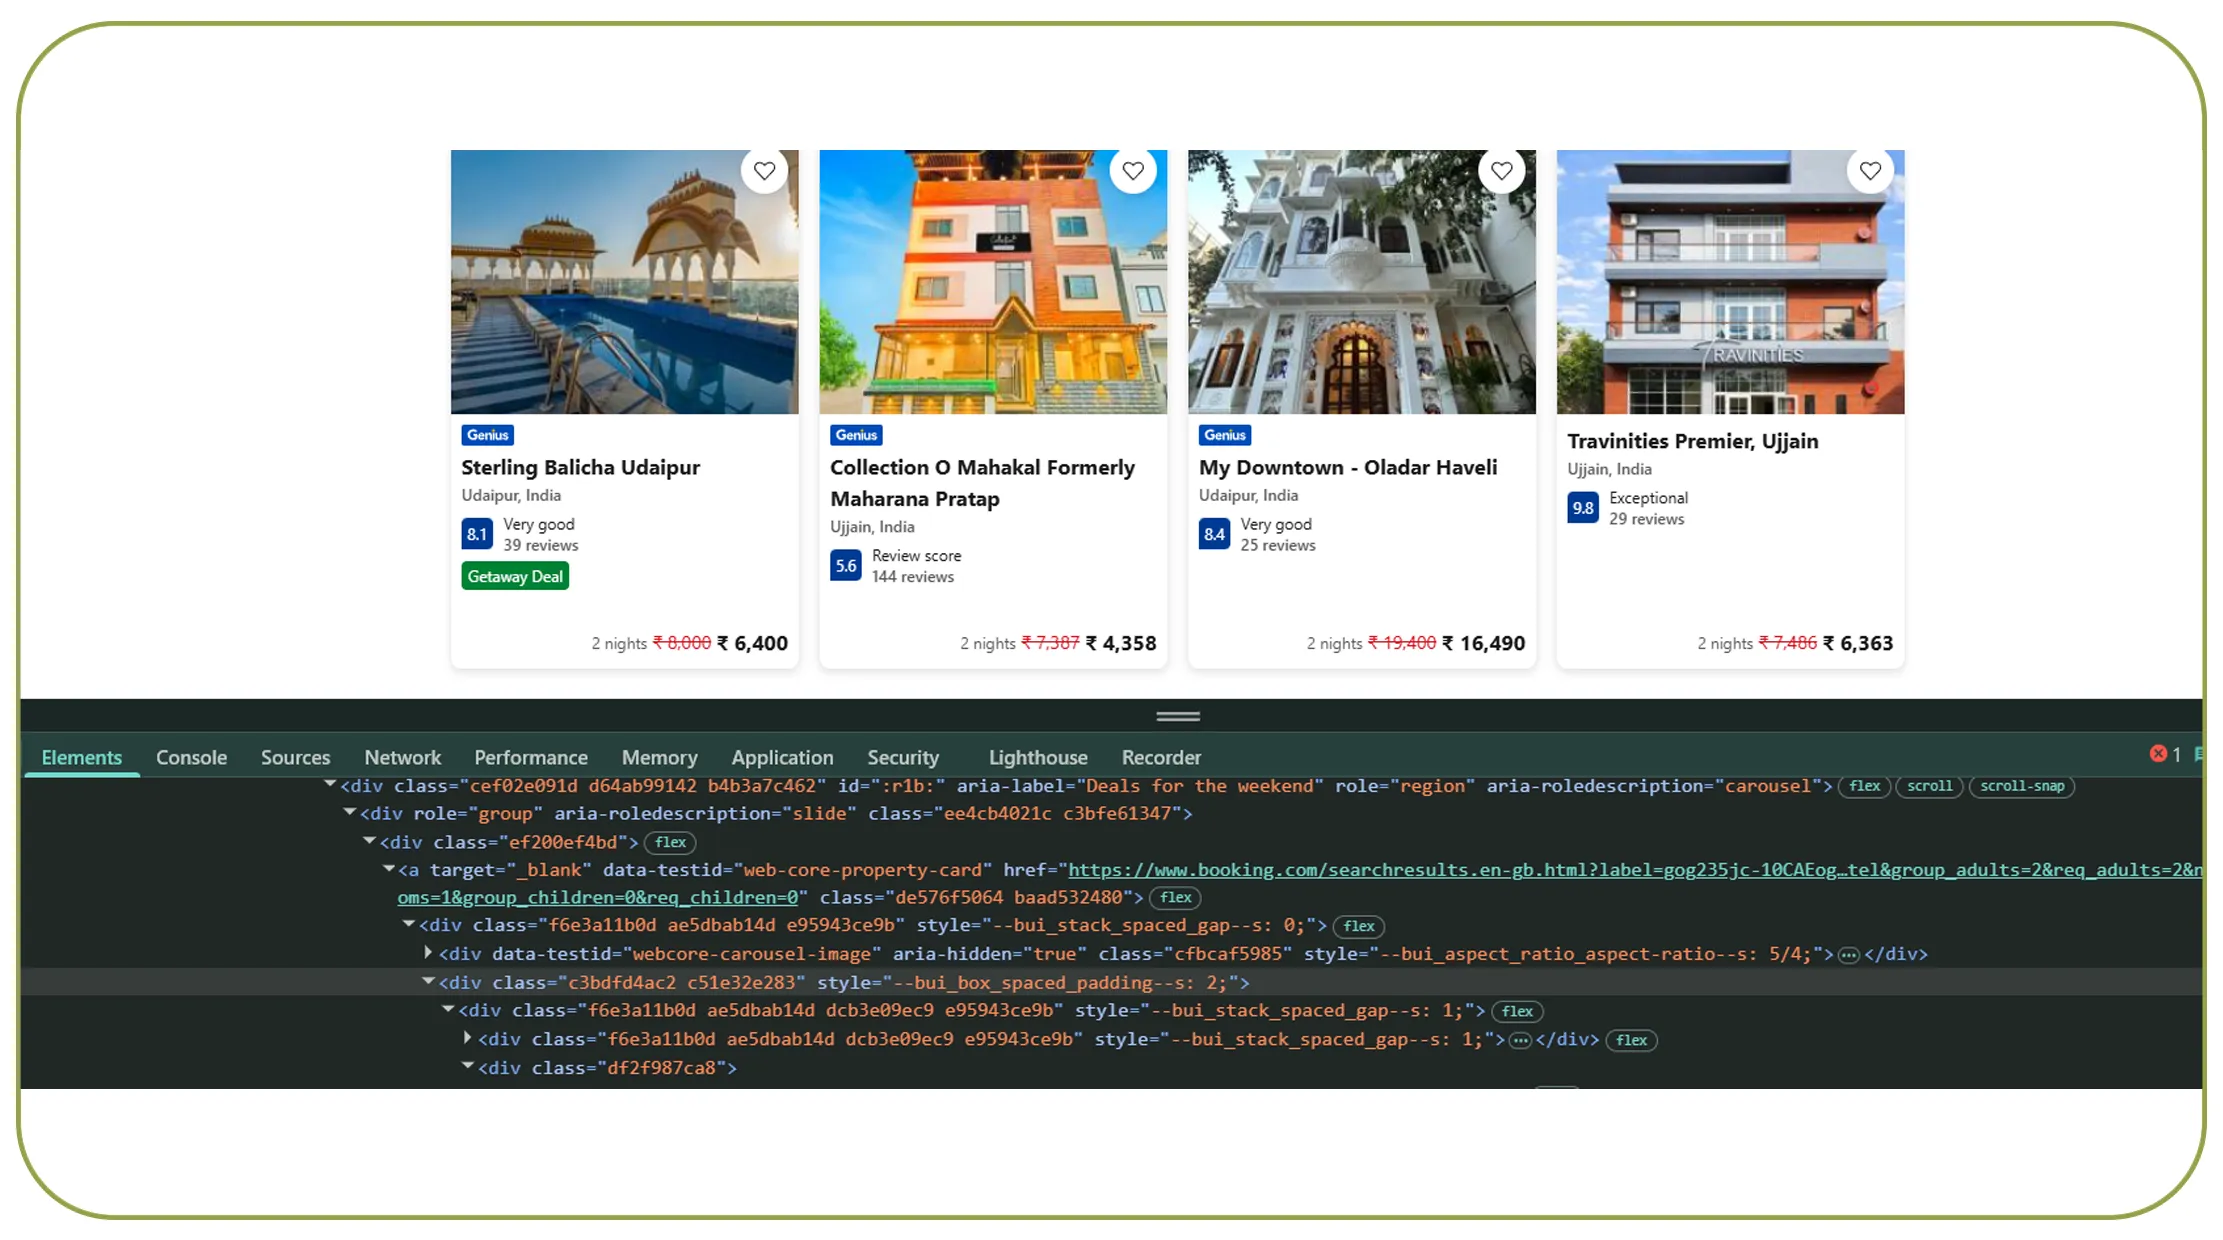Open the Performance tab
Viewport: 2223px width, 1240px height.
click(531, 757)
